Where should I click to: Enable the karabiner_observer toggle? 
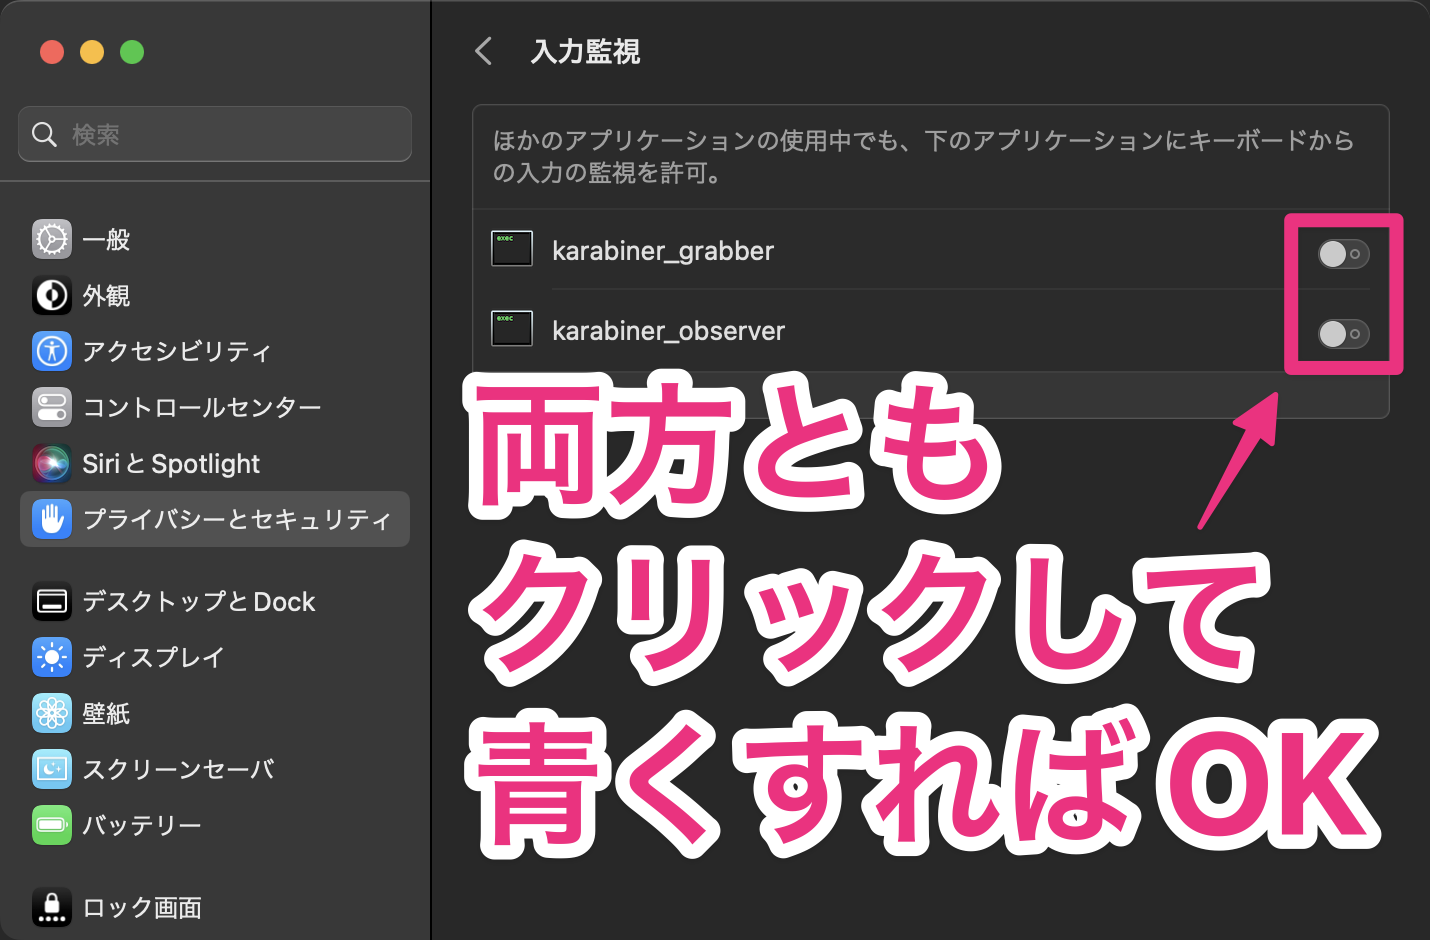point(1343,335)
